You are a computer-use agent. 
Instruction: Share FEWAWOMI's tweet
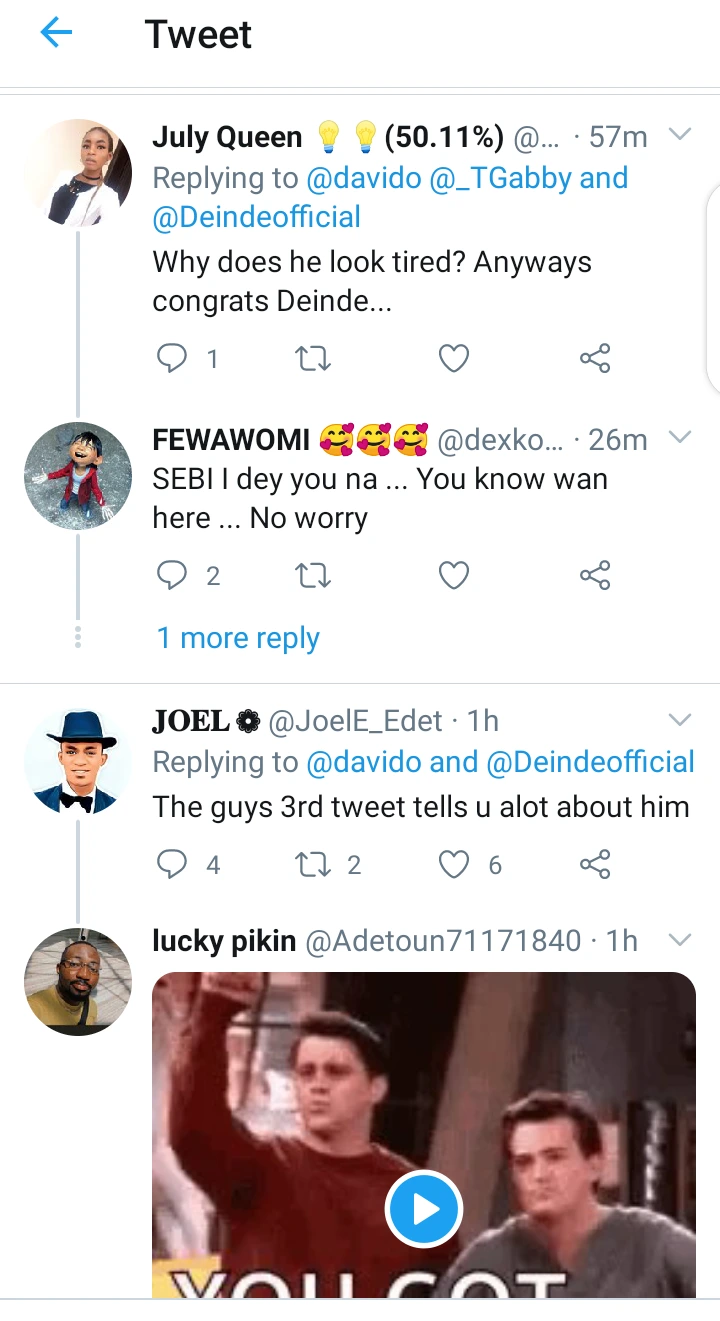click(x=595, y=575)
